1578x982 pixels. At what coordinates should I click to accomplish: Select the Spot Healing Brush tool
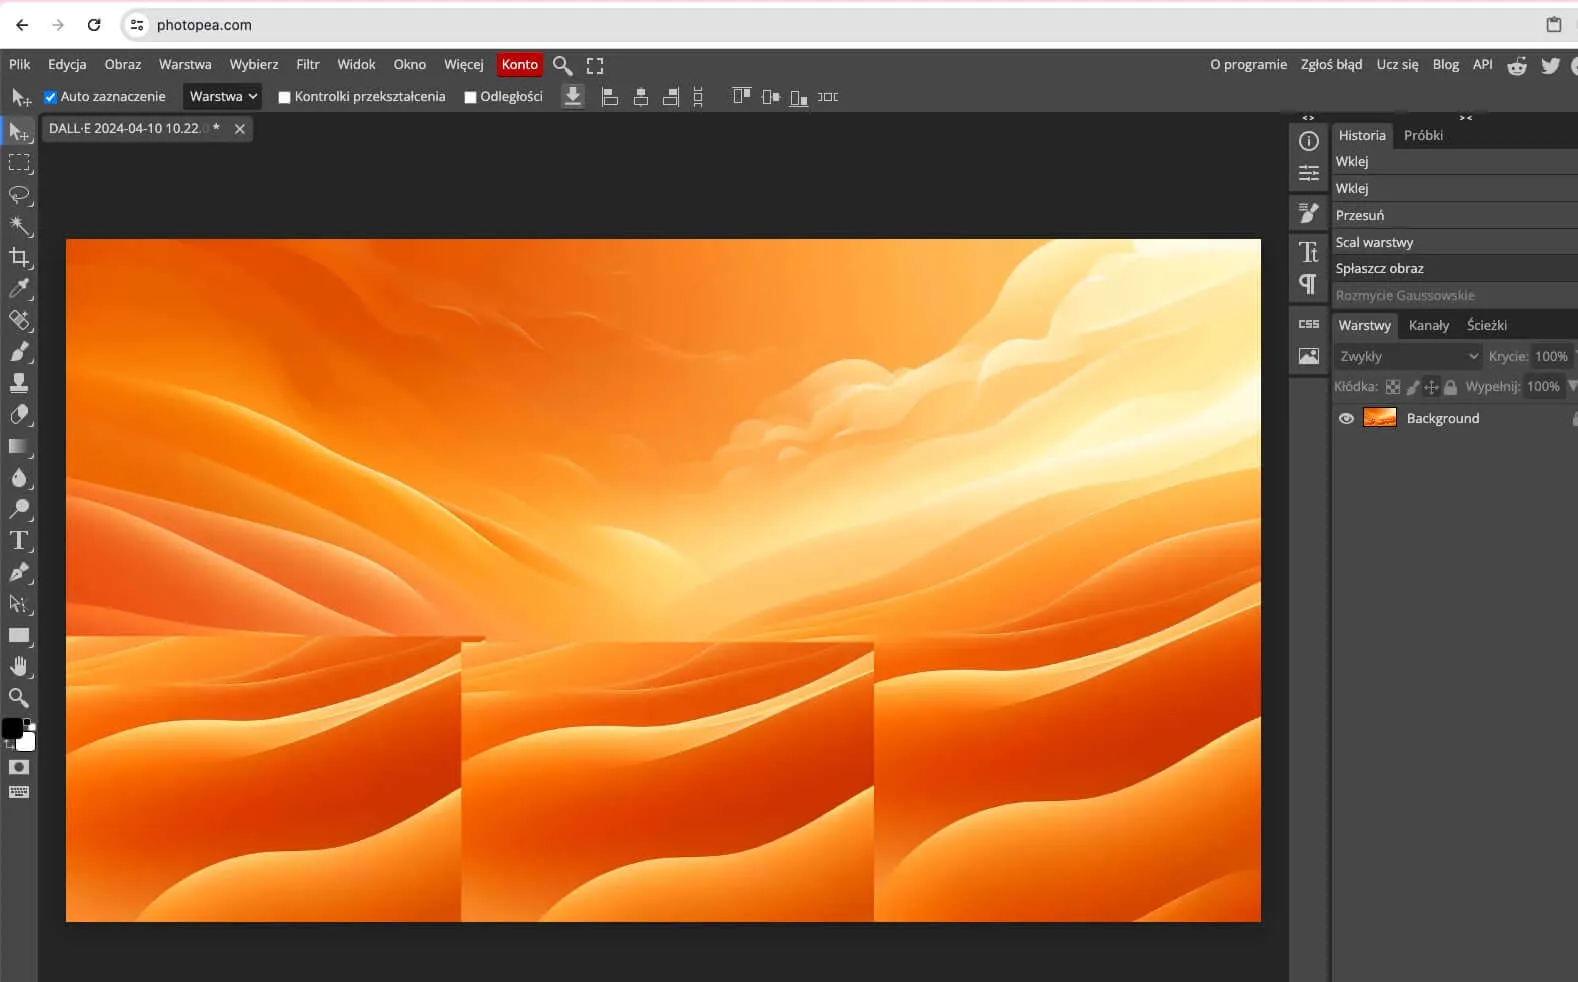pos(19,320)
